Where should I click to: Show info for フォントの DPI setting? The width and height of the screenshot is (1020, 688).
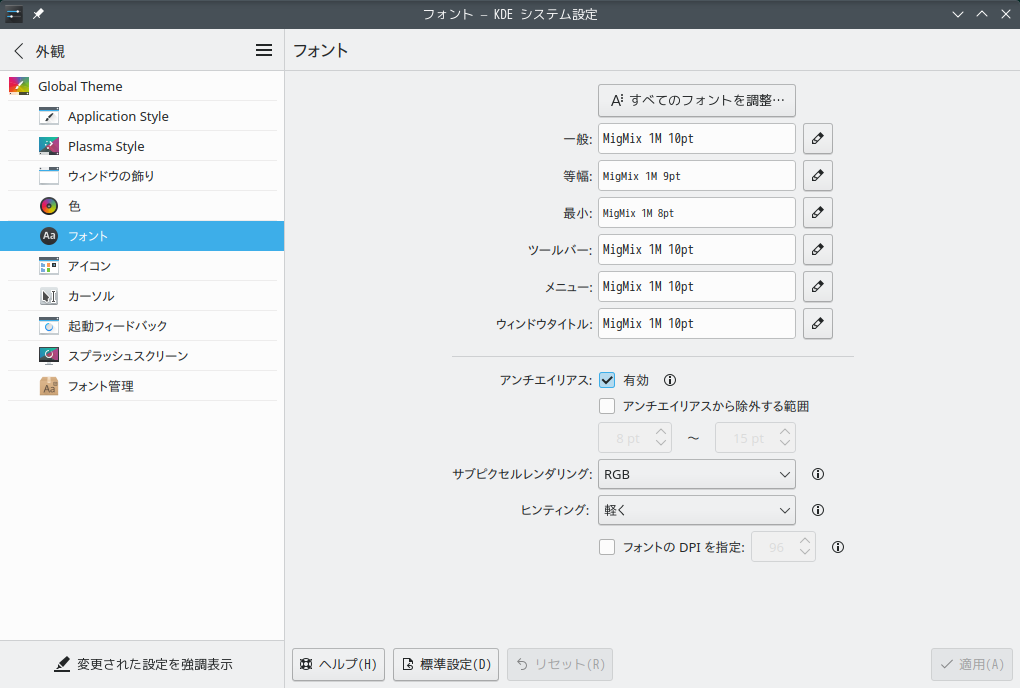pyautogui.click(x=838, y=548)
